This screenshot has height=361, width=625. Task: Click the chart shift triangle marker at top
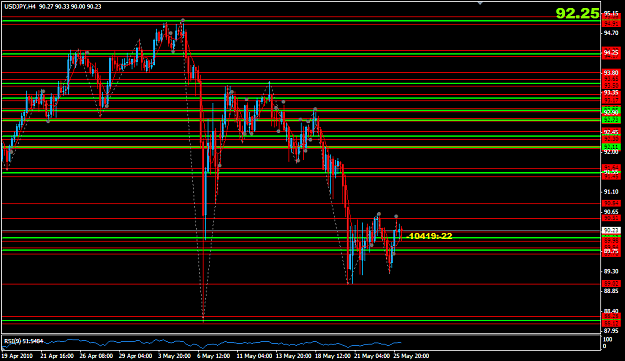(x=480, y=3)
